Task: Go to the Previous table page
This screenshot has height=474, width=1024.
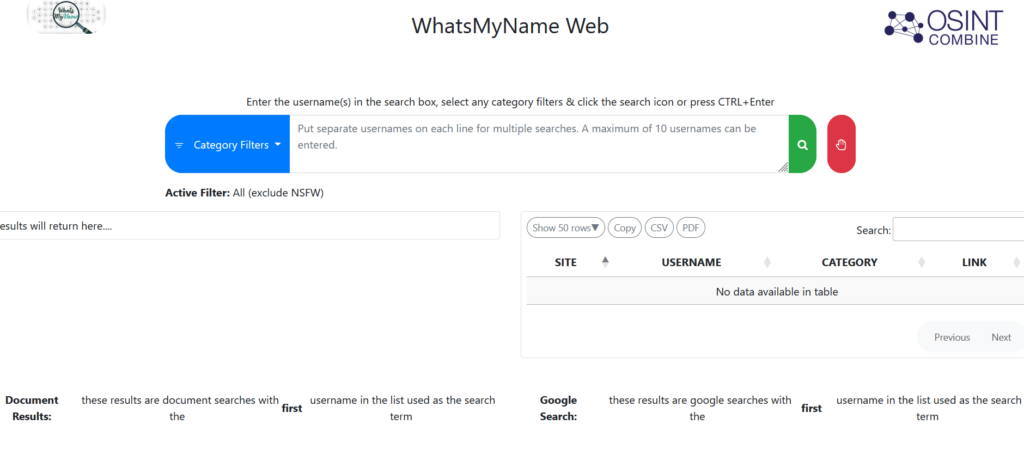Action: coord(952,338)
